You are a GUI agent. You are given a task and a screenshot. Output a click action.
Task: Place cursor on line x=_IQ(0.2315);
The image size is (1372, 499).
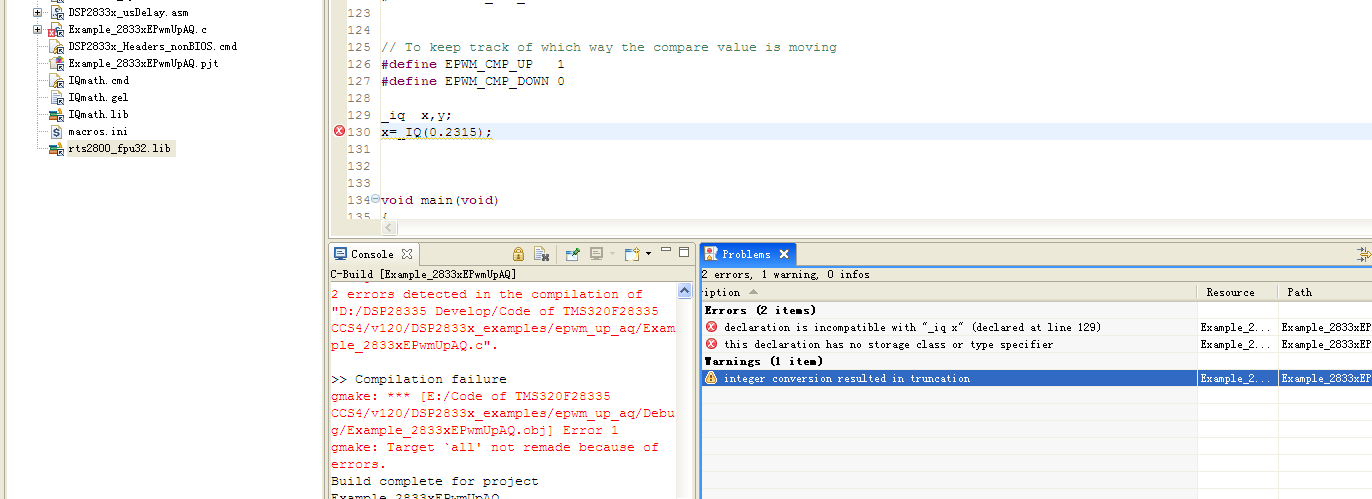(437, 132)
